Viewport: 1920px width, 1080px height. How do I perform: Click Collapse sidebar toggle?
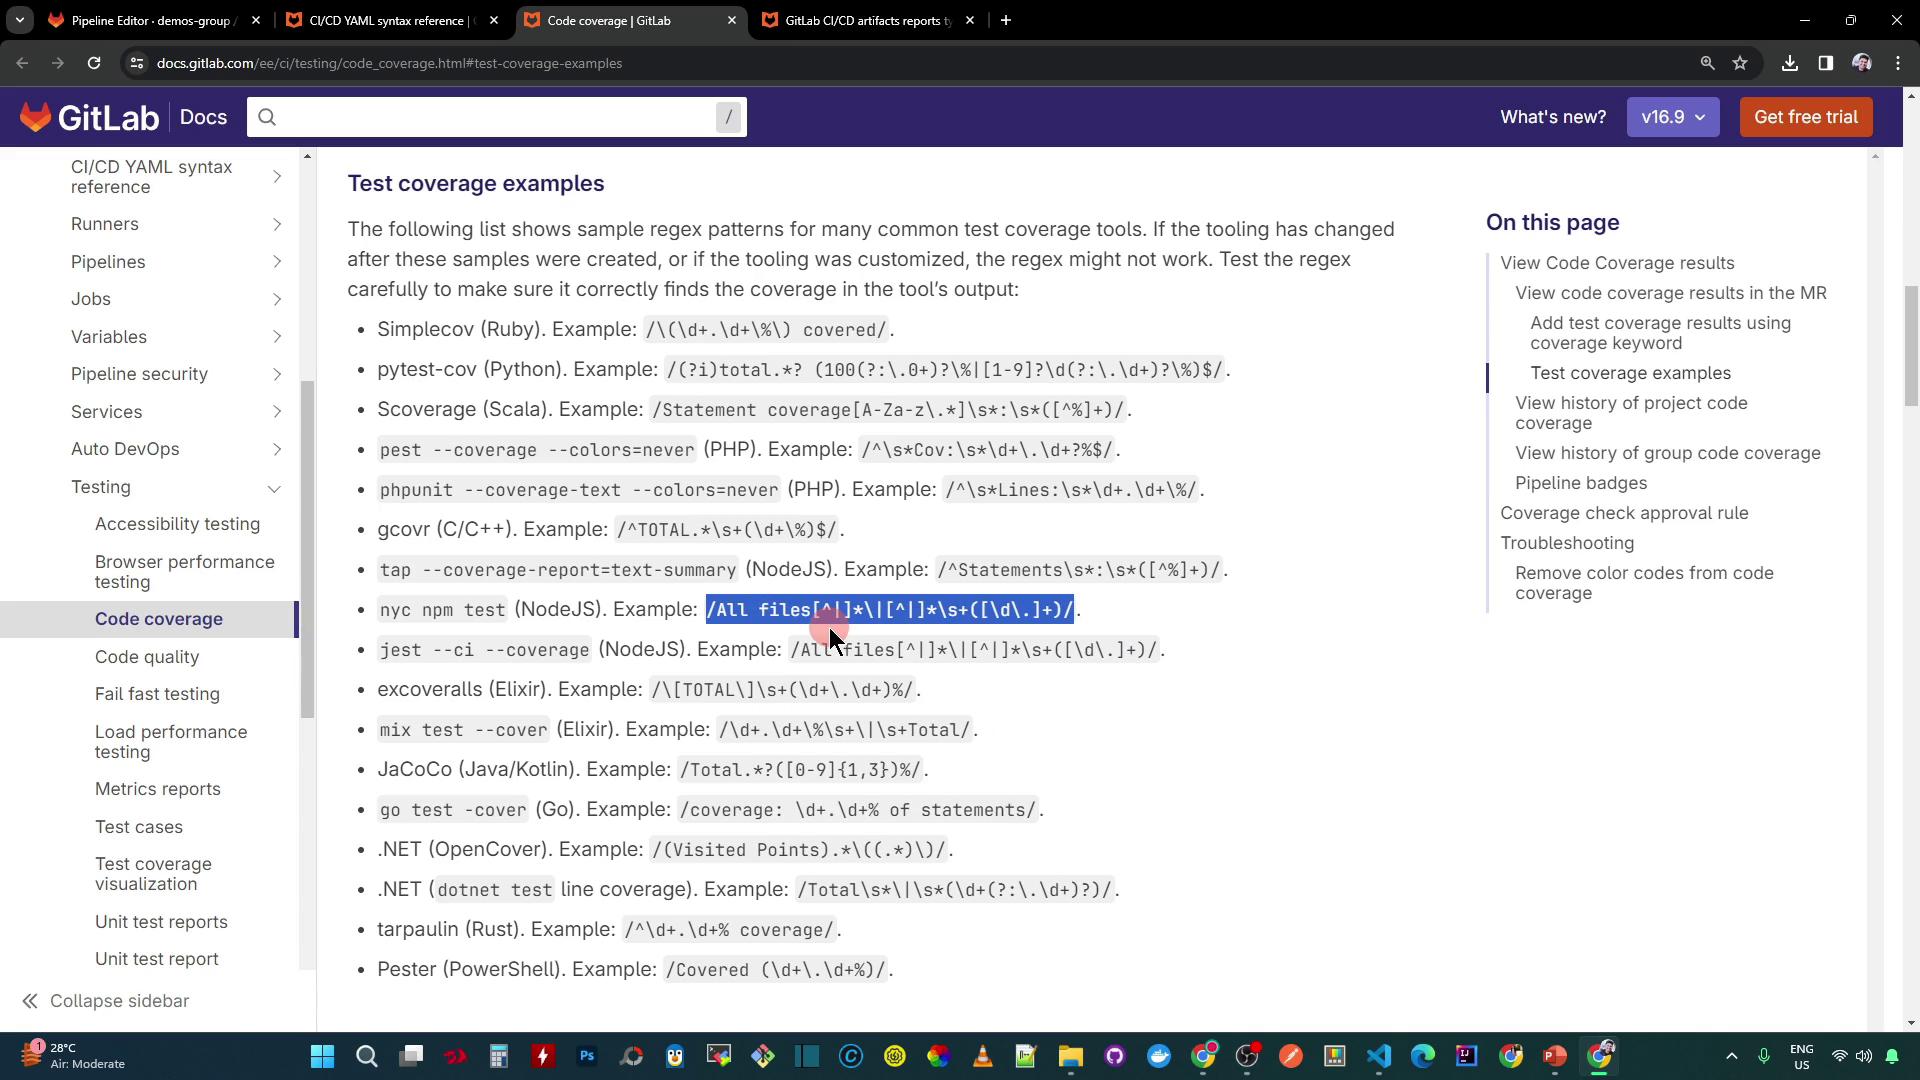[x=105, y=1001]
